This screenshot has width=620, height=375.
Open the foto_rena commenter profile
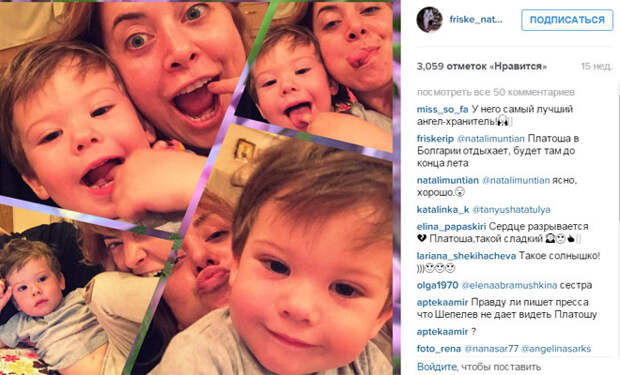[x=439, y=349]
